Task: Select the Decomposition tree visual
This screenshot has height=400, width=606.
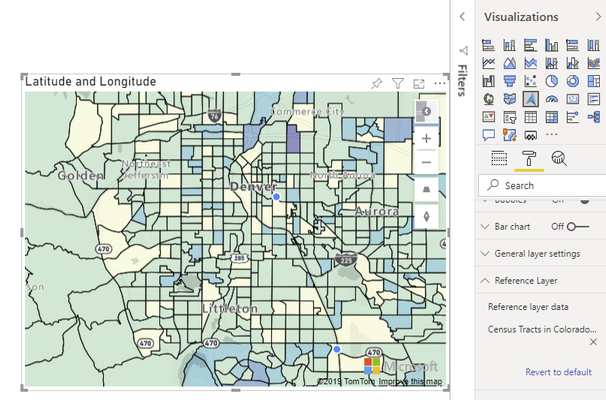Action: [x=594, y=117]
